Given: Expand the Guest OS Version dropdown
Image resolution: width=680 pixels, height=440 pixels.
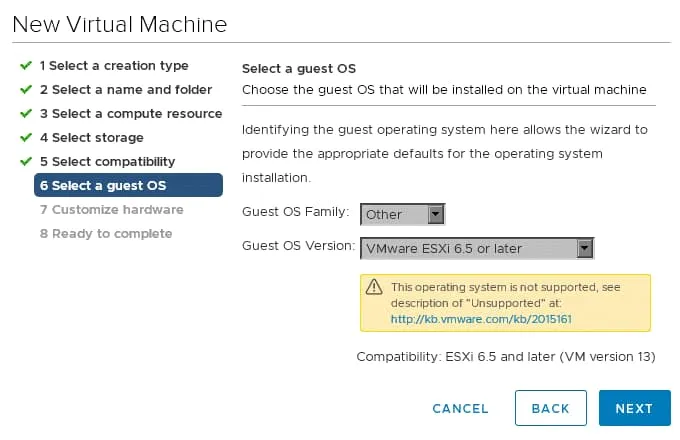Looking at the screenshot, I should (477, 248).
